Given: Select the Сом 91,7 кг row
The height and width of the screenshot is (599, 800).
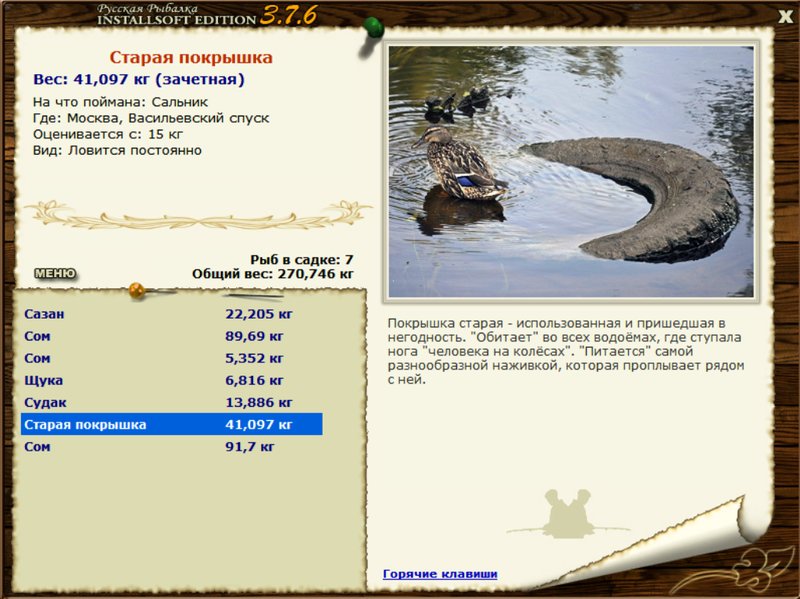Looking at the screenshot, I should coord(171,446).
